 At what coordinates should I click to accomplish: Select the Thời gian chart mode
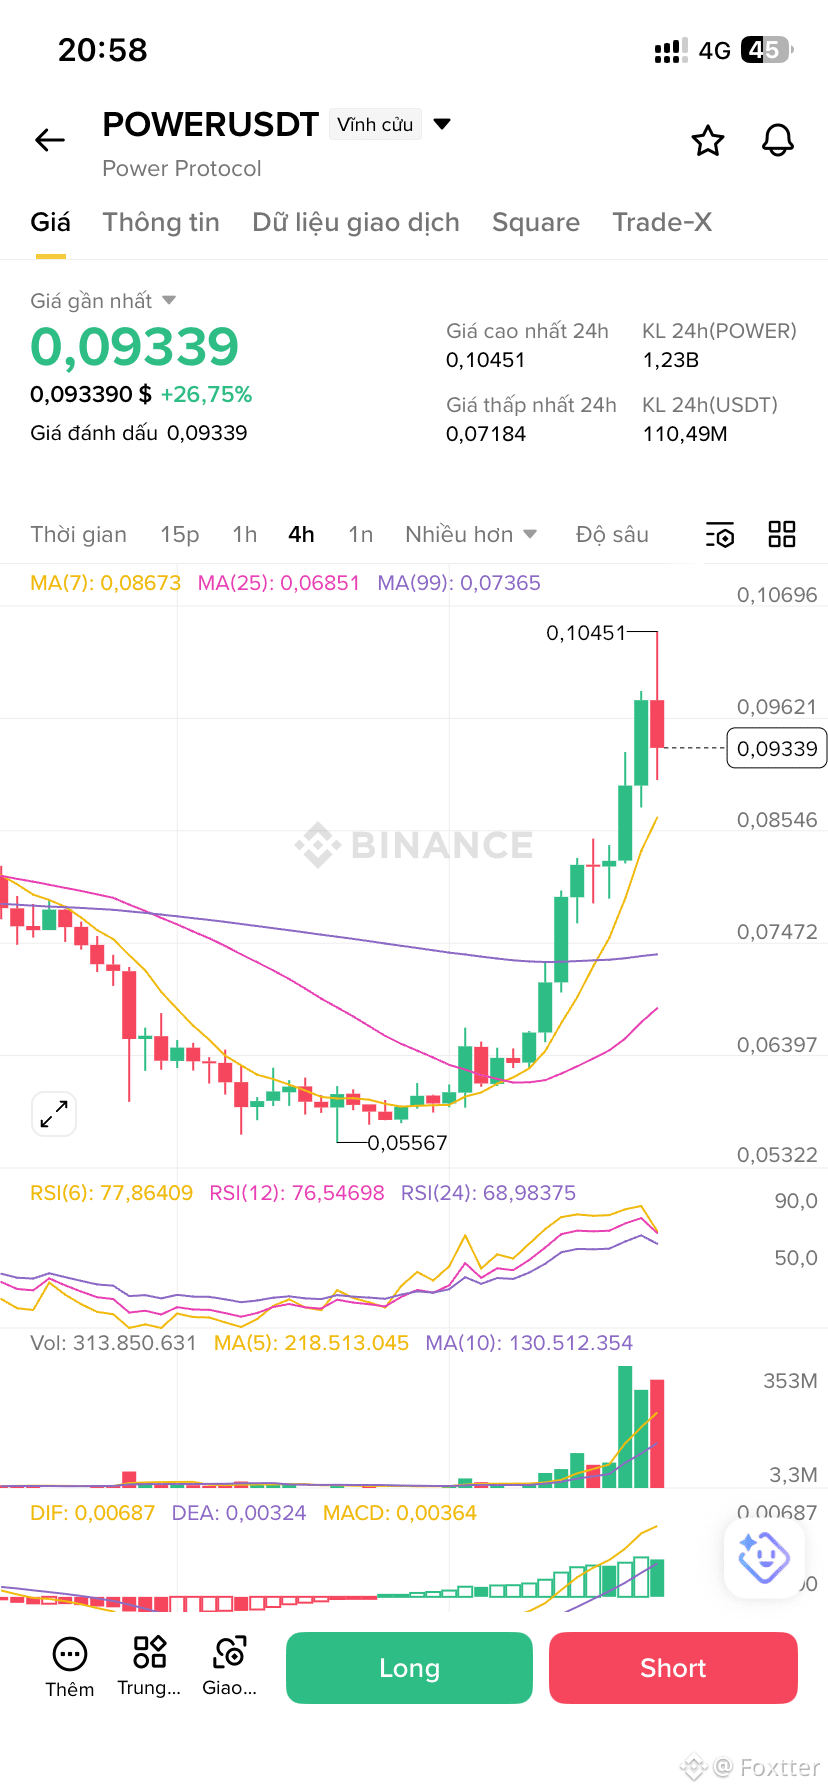[79, 535]
